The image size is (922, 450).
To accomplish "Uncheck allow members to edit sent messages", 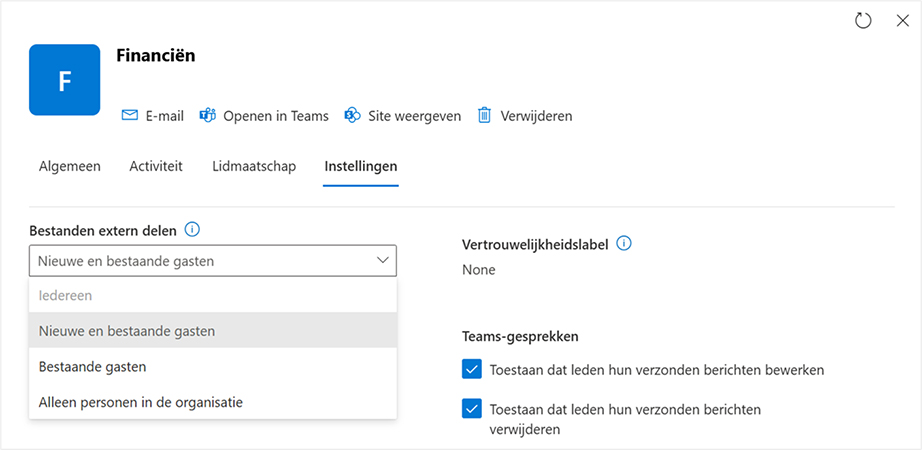I will [x=472, y=370].
